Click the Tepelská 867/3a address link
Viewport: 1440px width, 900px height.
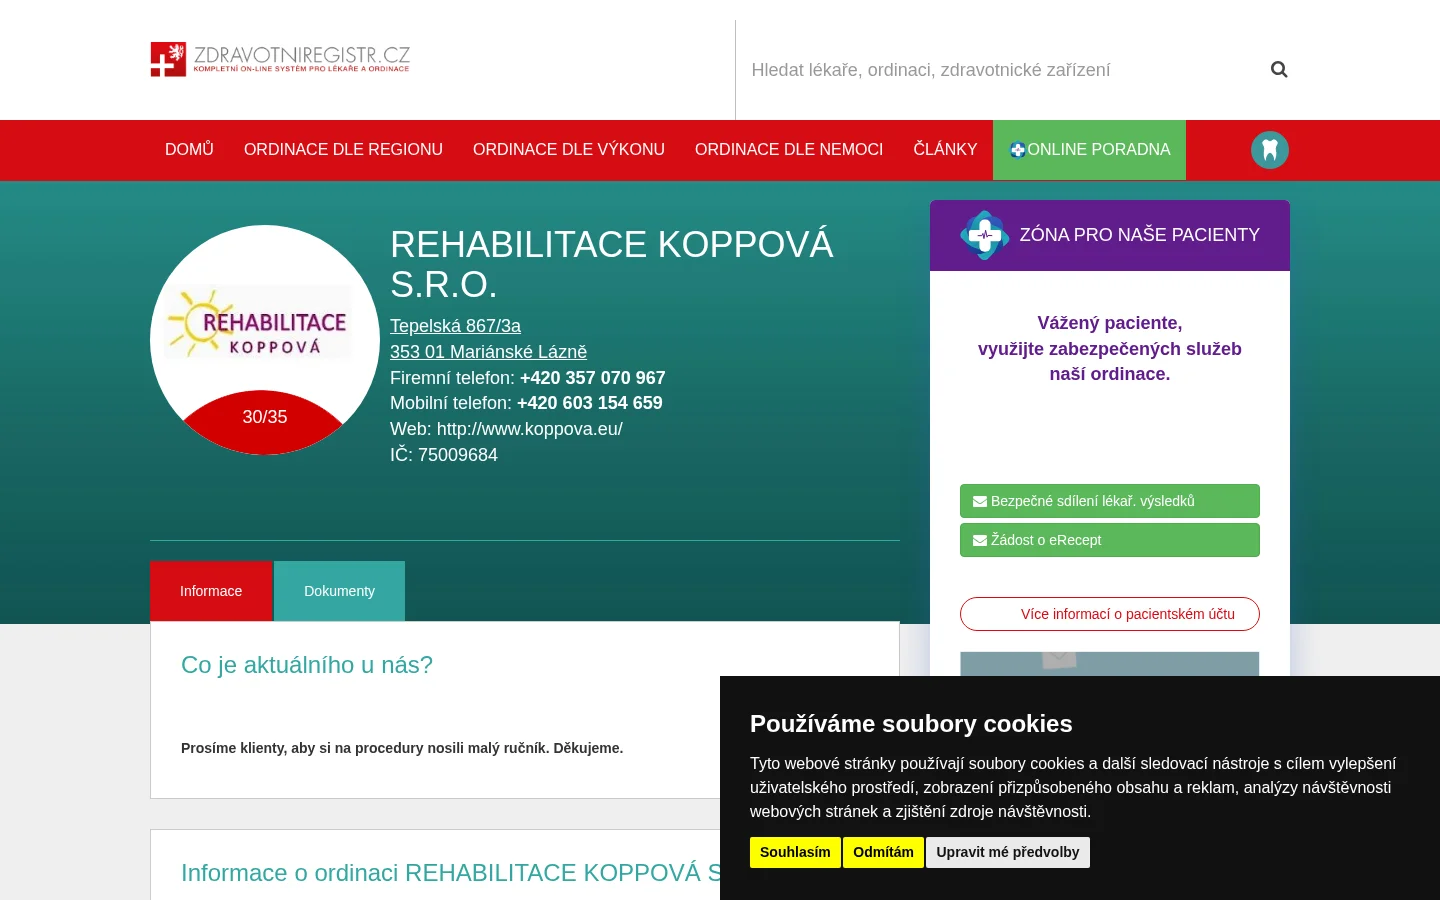(455, 326)
